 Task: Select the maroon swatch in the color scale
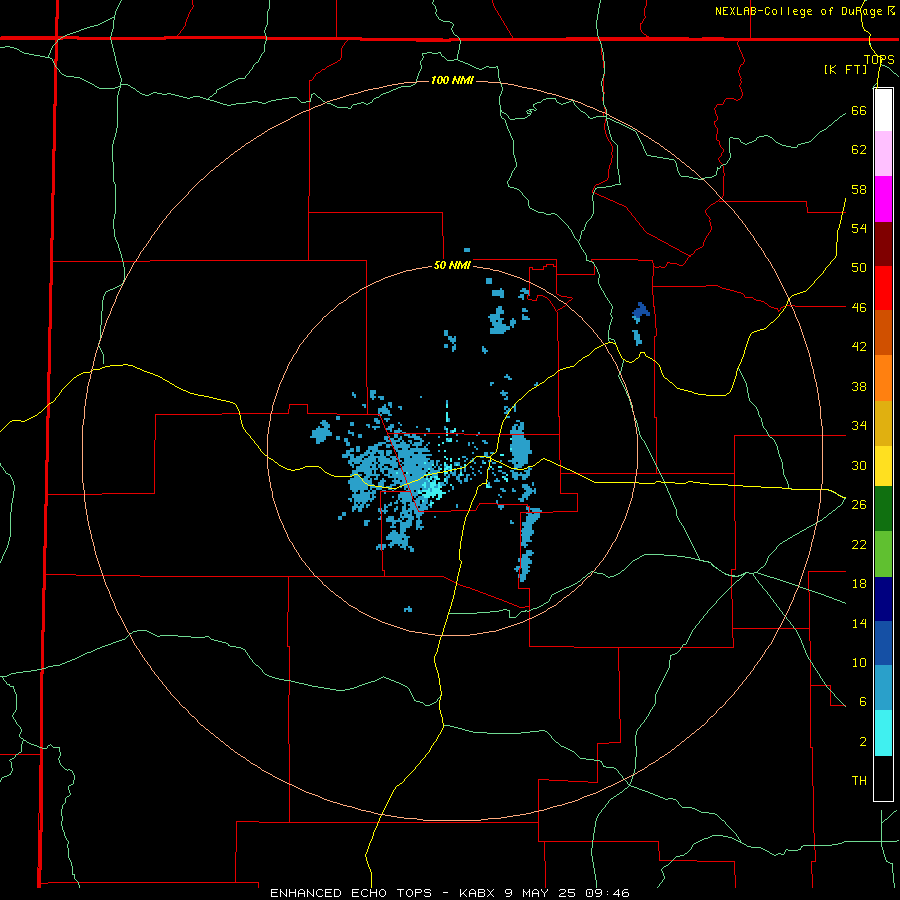coord(883,244)
